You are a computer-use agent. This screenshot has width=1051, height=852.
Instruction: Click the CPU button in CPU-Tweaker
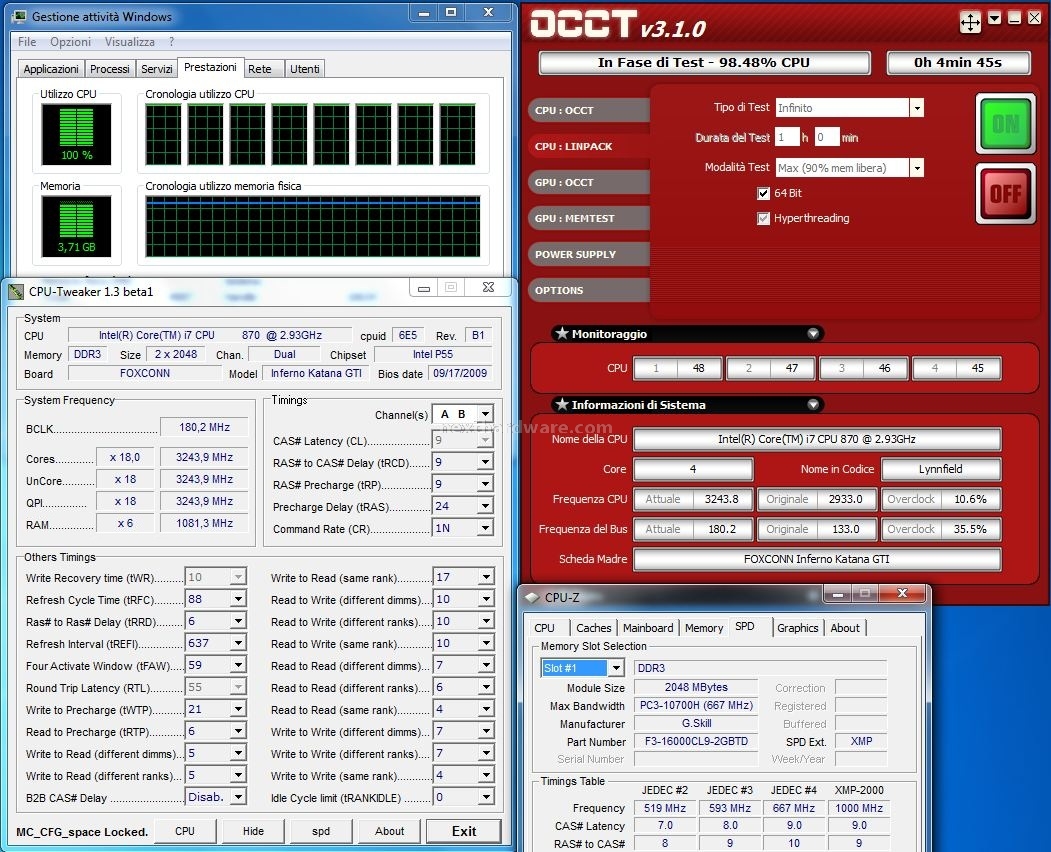185,831
